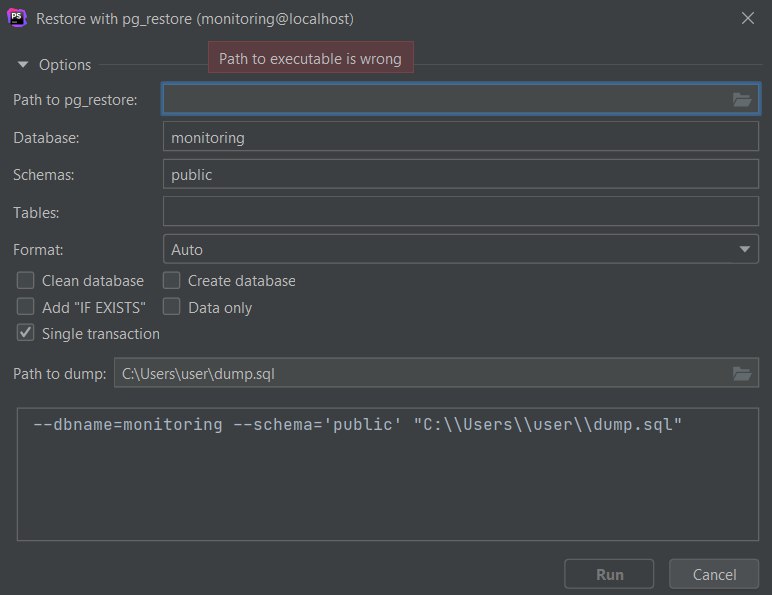Screen dimensions: 772x595
Task: Click the Options section heading text
Action: click(65, 65)
